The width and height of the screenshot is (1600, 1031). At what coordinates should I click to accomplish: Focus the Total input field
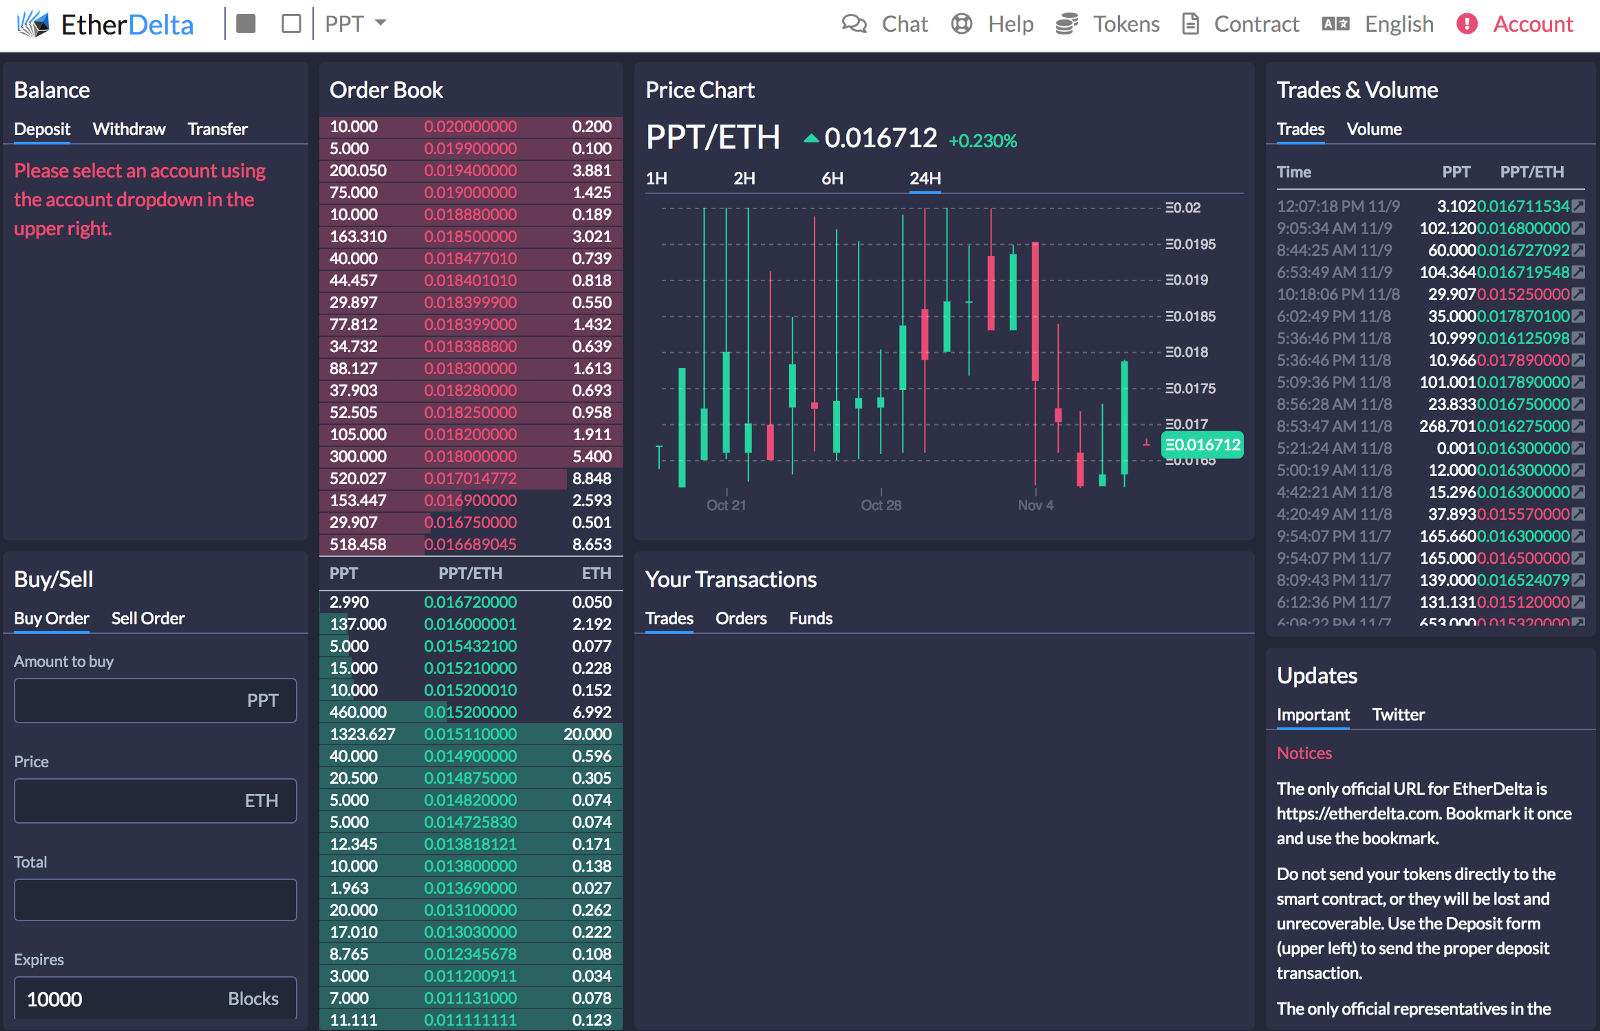pyautogui.click(x=155, y=900)
